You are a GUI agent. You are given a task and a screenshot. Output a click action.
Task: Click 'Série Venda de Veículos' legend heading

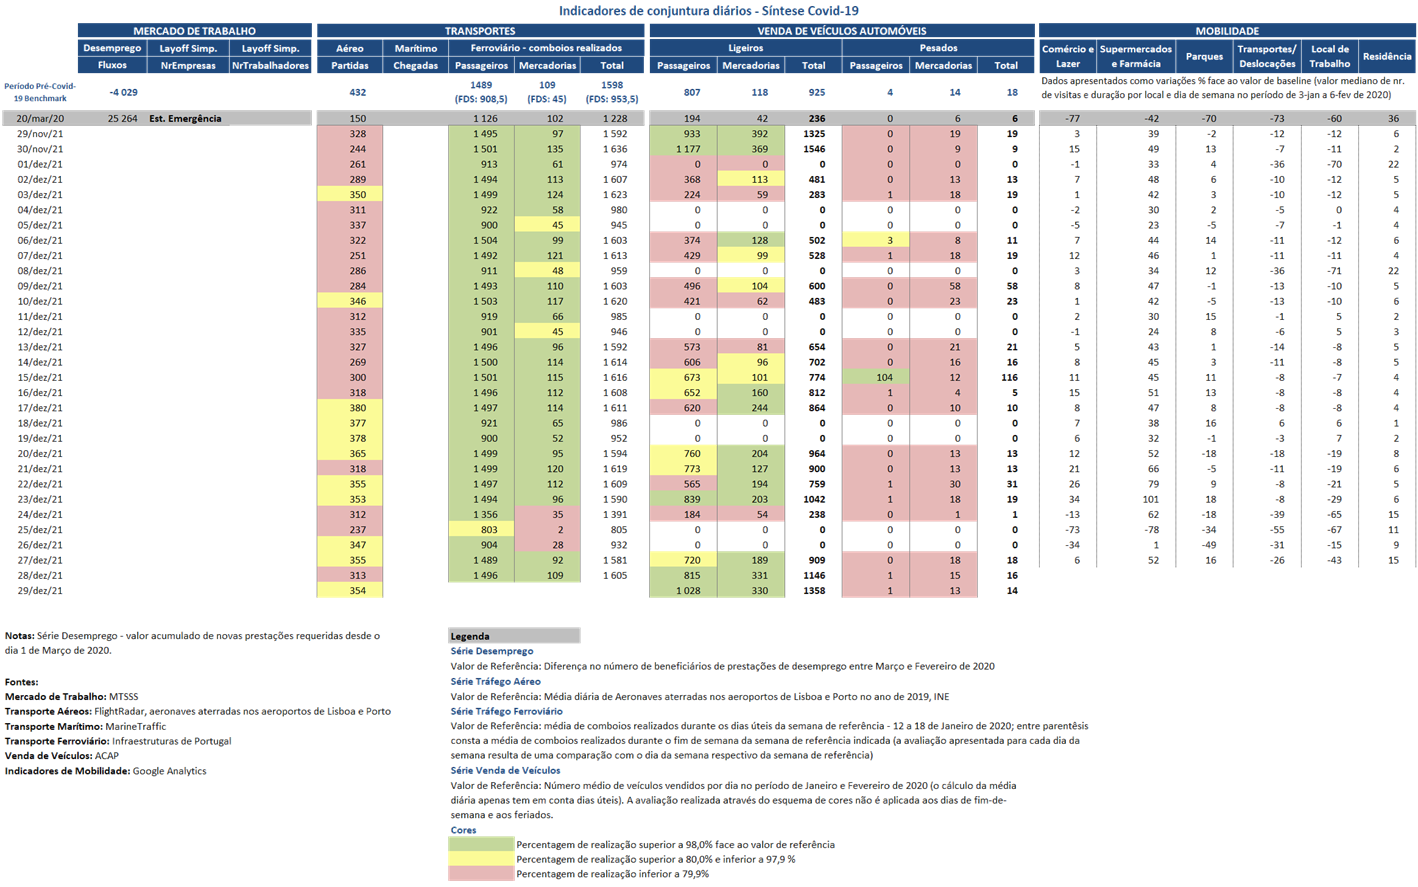coord(505,770)
